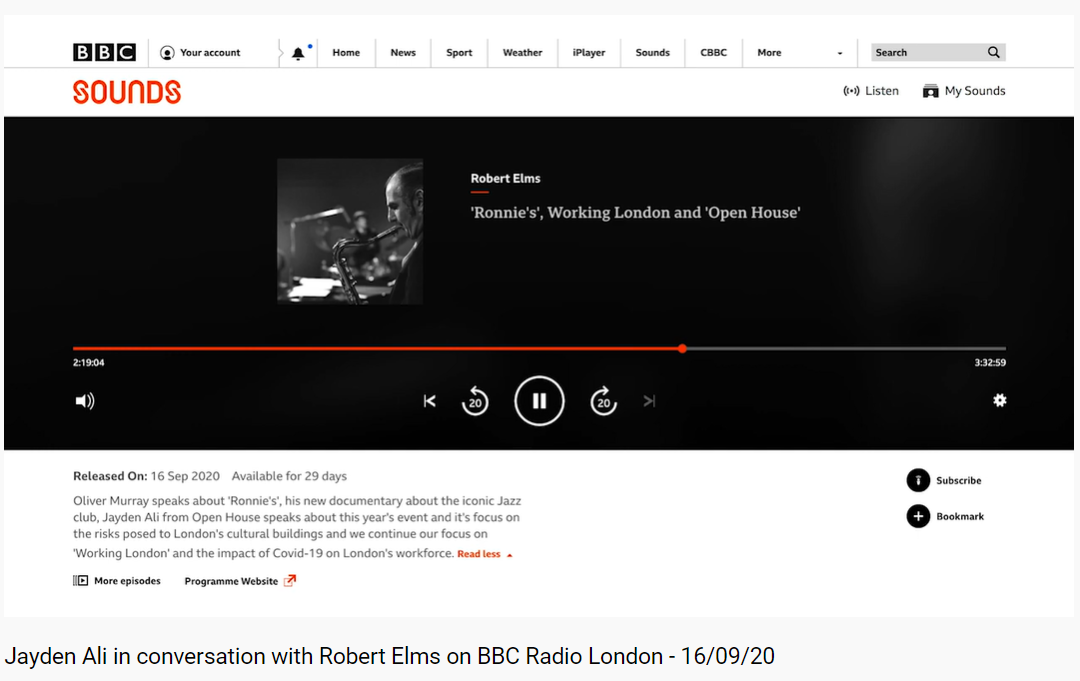Skip to the next track marker
This screenshot has height=681, width=1080.
tap(649, 400)
